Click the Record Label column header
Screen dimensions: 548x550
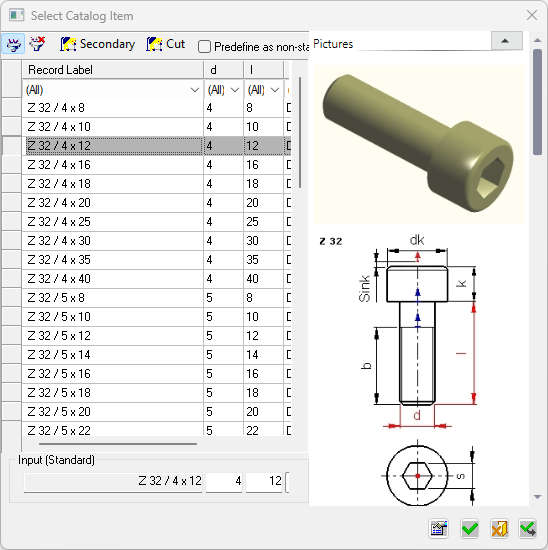coord(113,70)
